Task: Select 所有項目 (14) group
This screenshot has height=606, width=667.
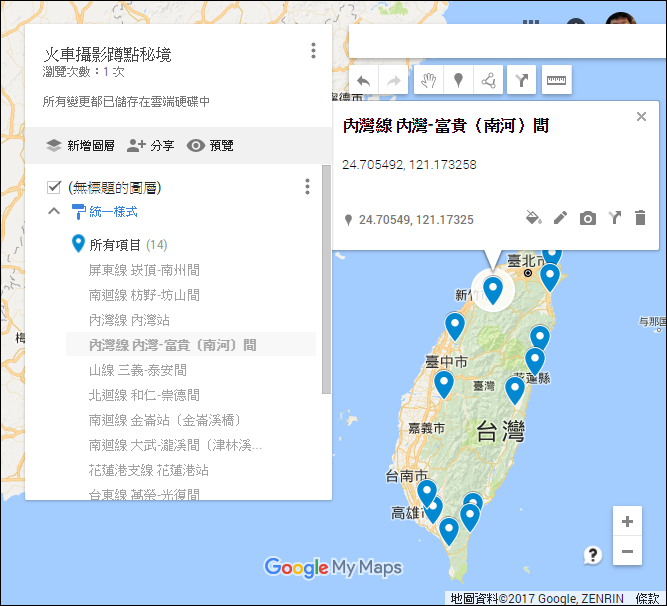Action: click(x=120, y=245)
